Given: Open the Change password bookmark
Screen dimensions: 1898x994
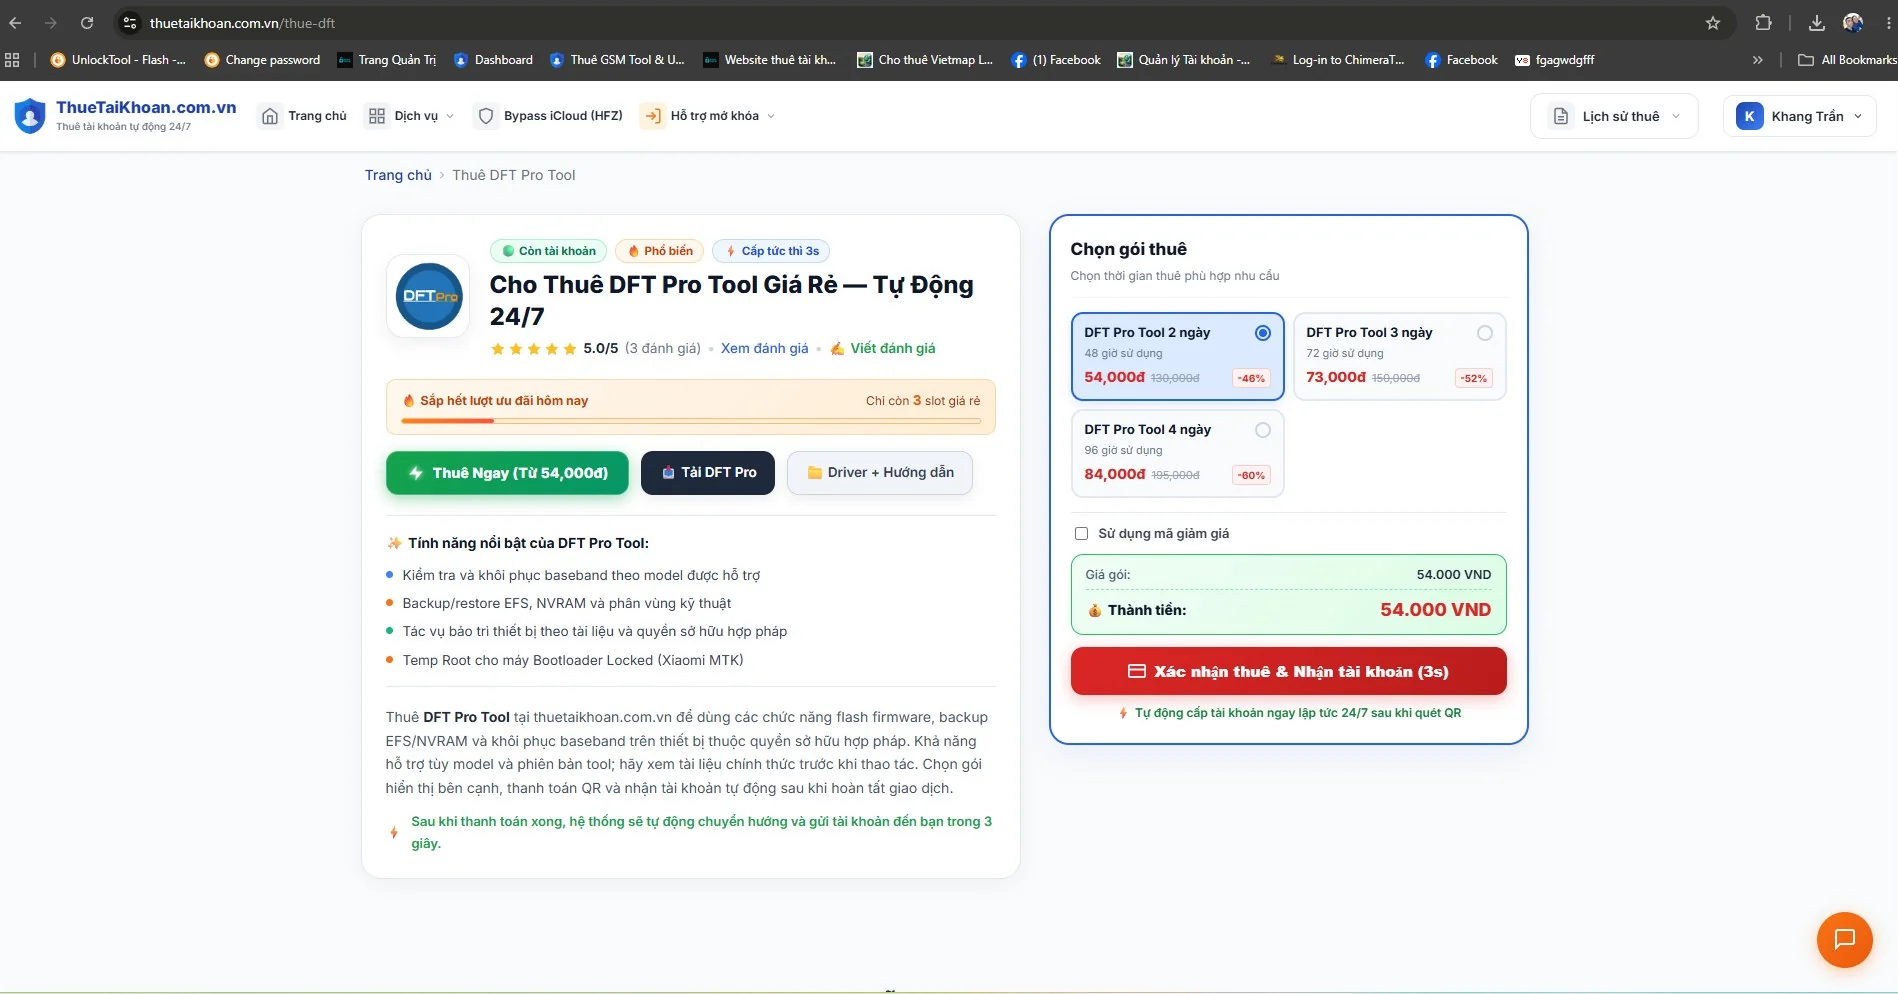Looking at the screenshot, I should [x=262, y=60].
